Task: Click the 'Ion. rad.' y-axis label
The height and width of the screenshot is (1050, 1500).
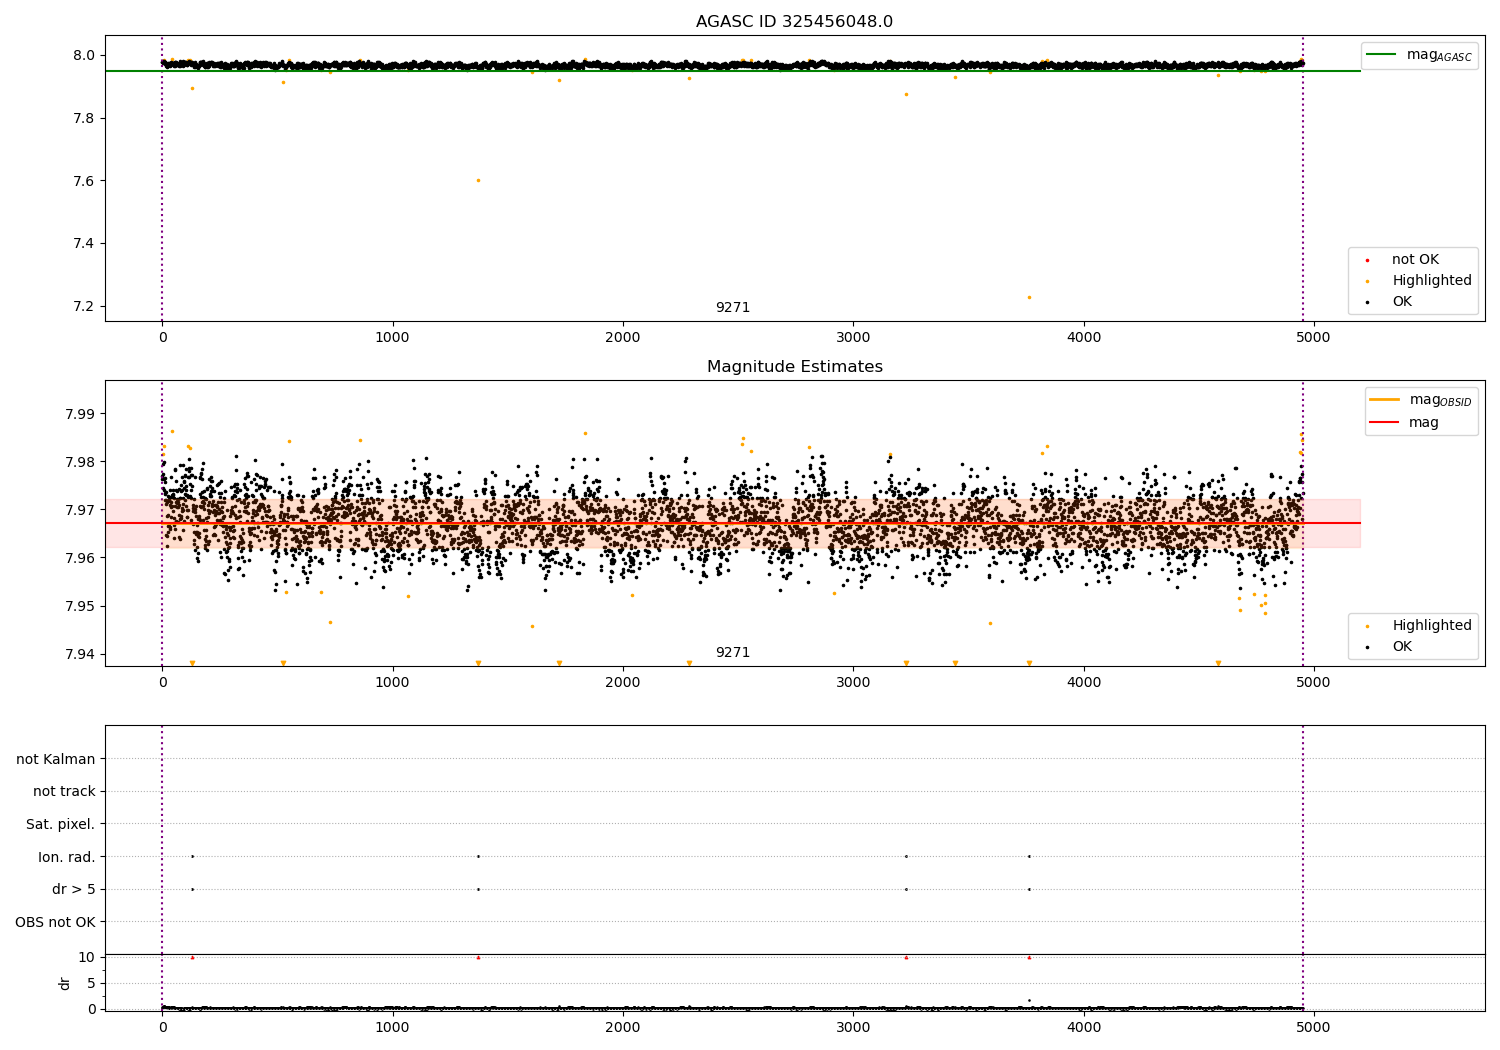Action: (67, 857)
